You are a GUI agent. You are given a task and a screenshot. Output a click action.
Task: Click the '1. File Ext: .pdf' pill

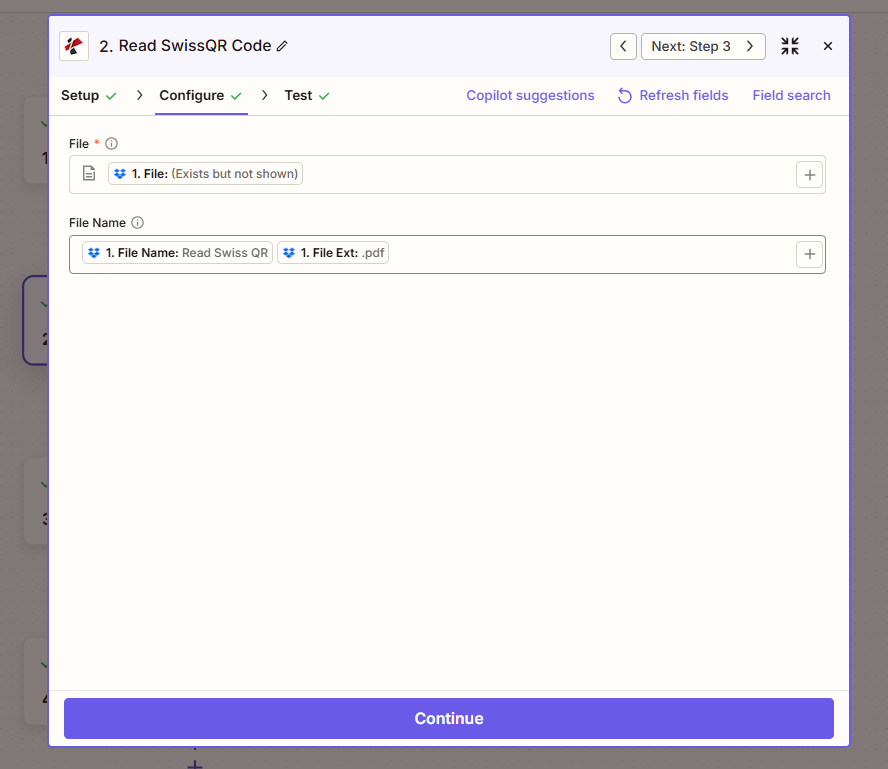pyautogui.click(x=333, y=253)
